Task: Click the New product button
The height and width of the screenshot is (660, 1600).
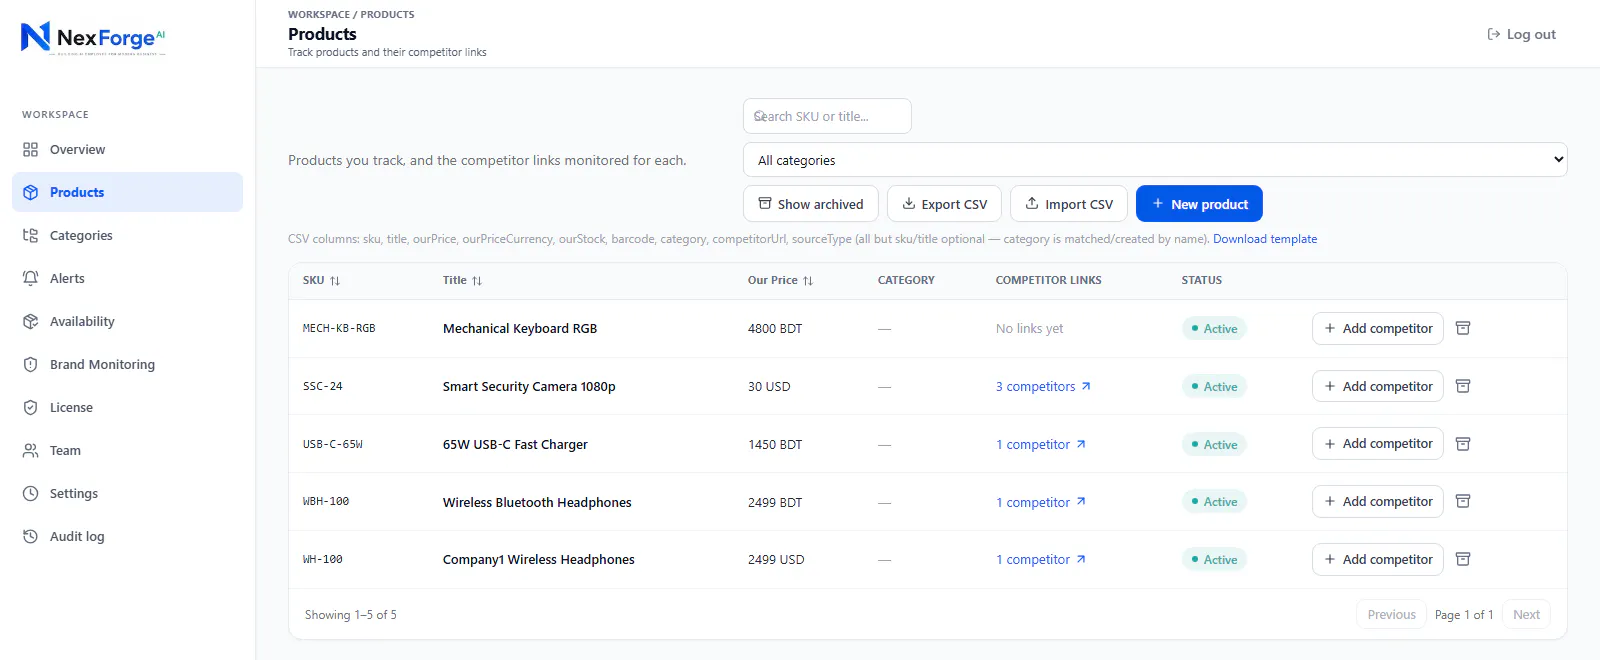Action: point(1199,204)
